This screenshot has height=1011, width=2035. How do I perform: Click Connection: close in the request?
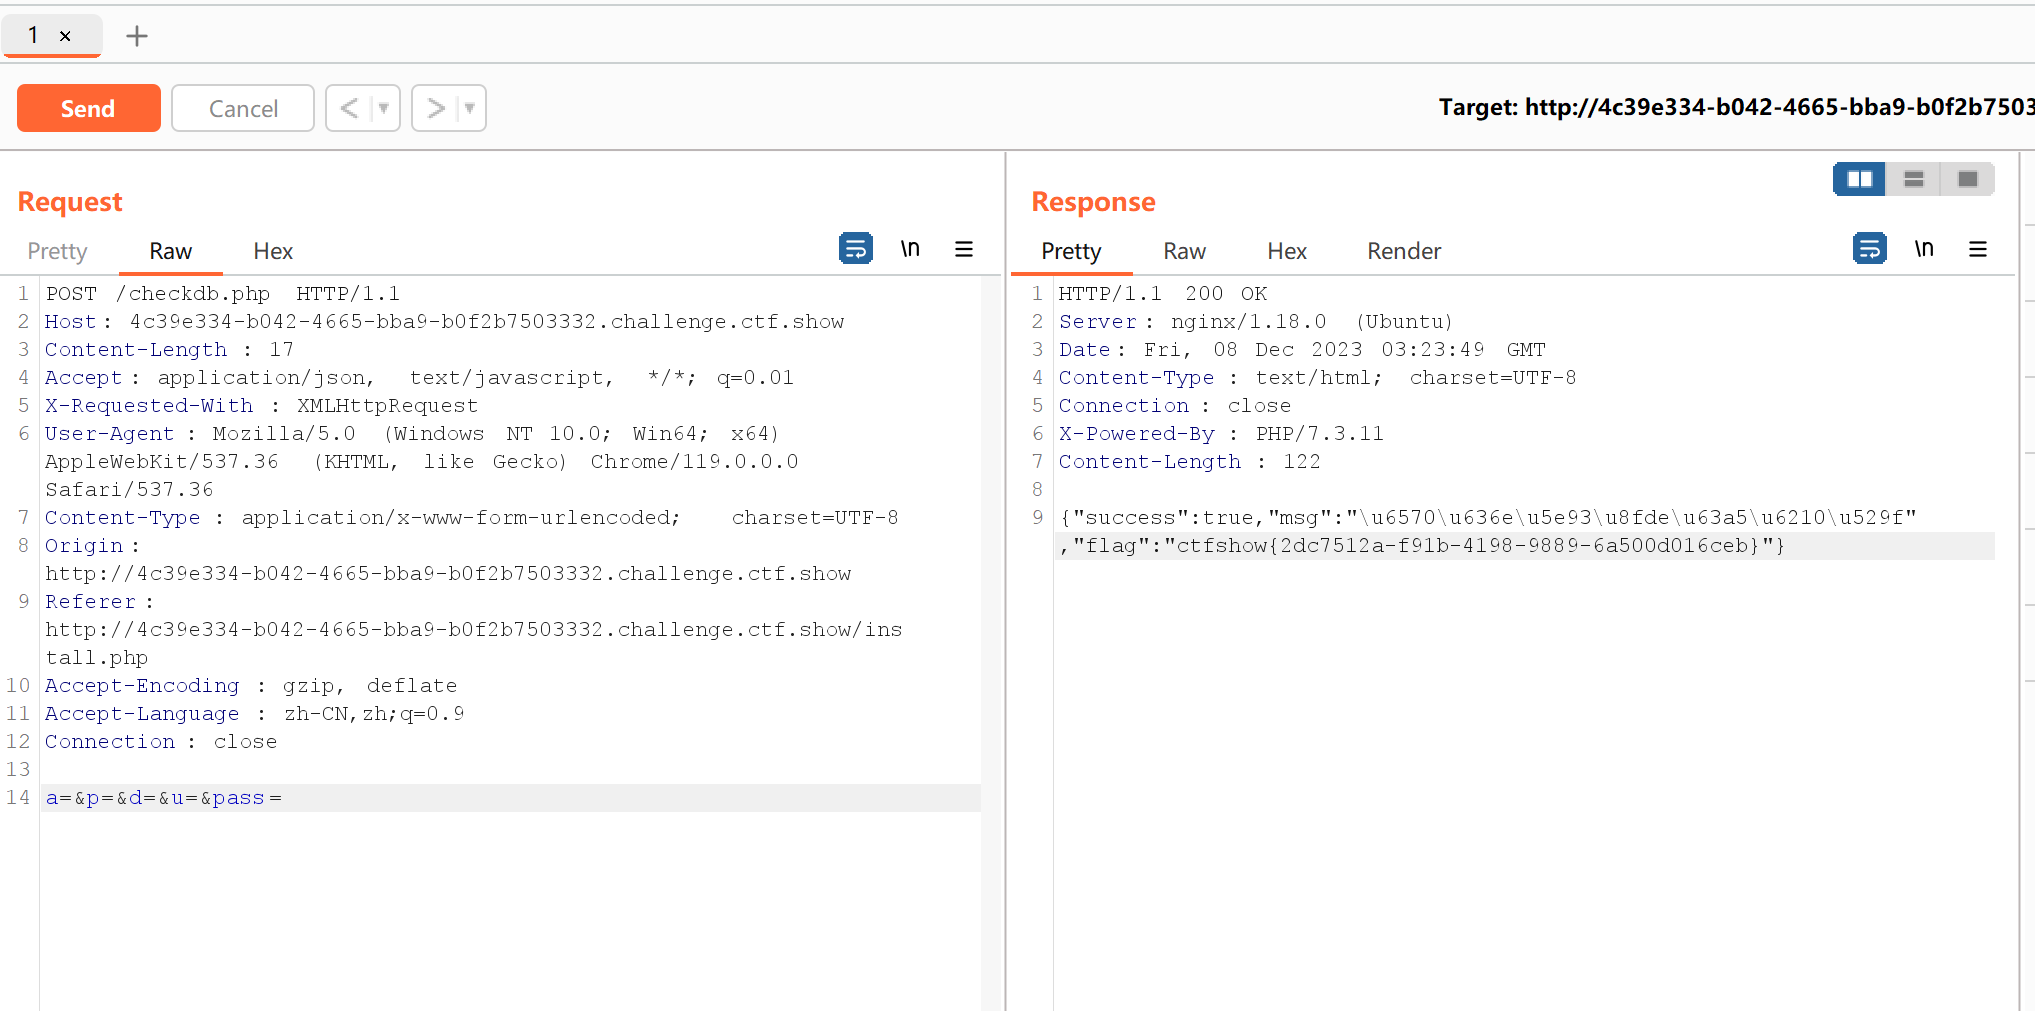(x=161, y=742)
